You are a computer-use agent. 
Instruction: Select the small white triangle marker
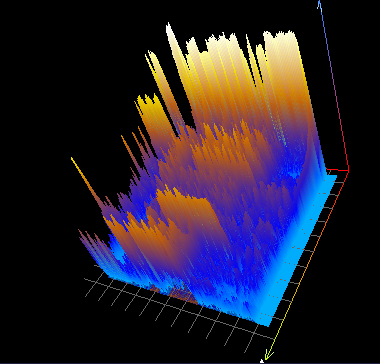pyautogui.click(x=262, y=360)
